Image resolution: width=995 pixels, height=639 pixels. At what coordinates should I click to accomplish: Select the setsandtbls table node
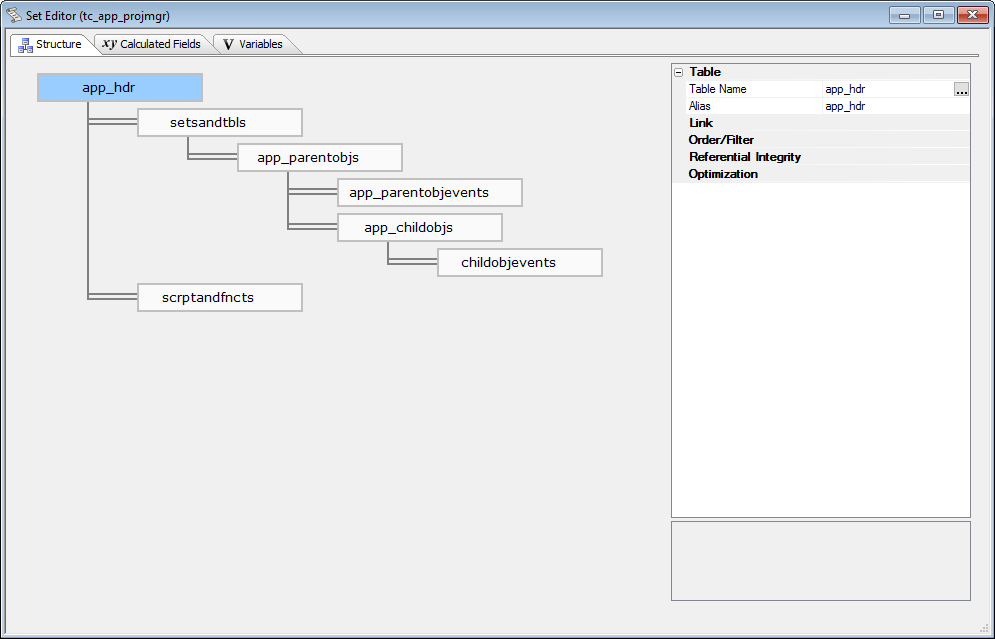[219, 123]
